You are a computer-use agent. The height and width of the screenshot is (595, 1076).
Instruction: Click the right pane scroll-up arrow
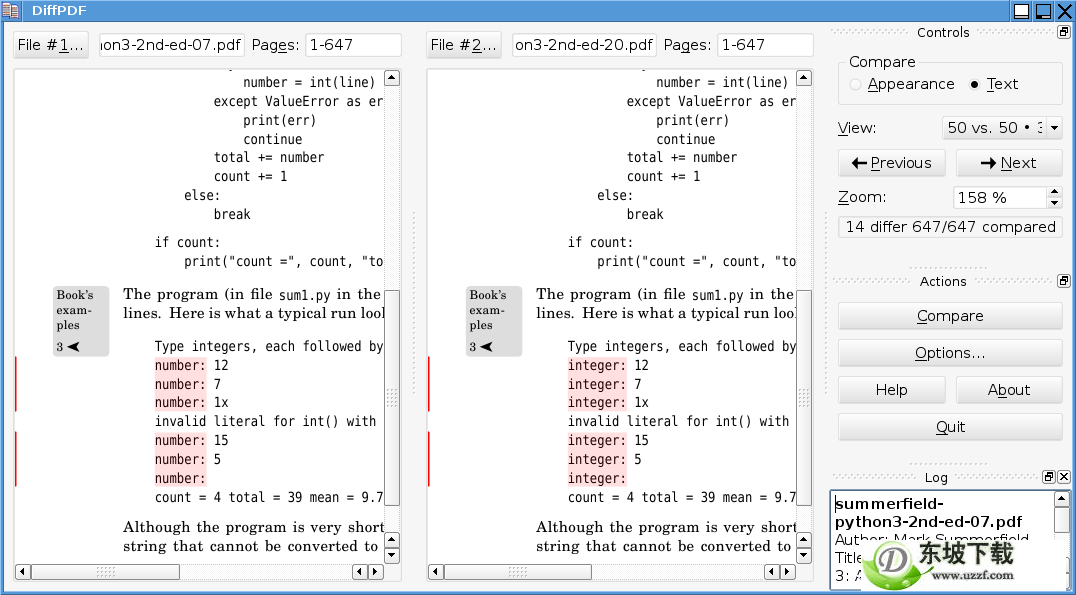pos(804,78)
